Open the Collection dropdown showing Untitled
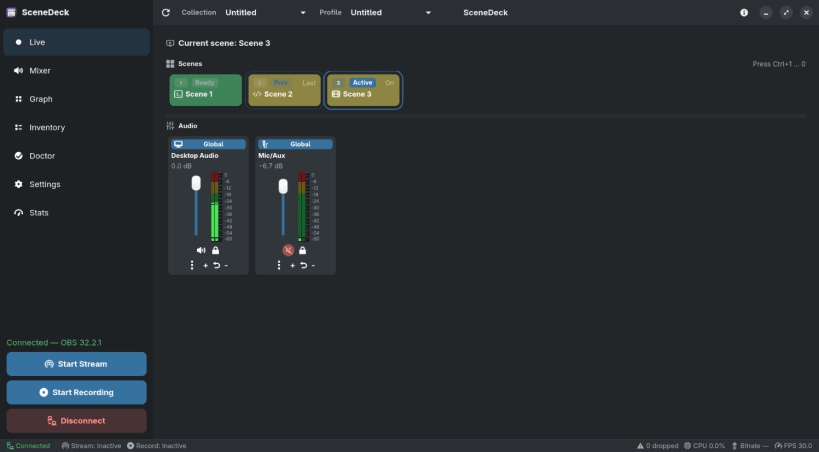The height and width of the screenshot is (452, 819). [265, 13]
